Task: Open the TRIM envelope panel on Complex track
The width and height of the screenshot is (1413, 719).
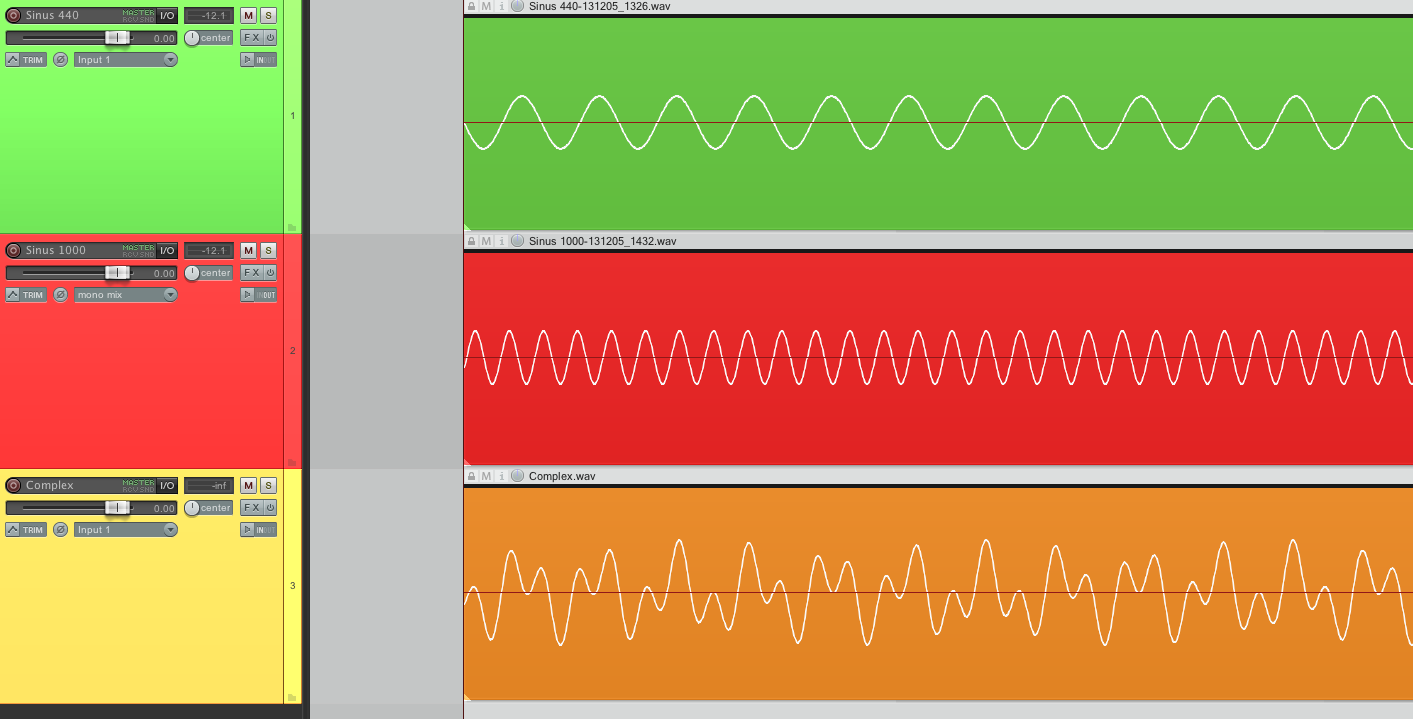Action: pyautogui.click(x=25, y=529)
